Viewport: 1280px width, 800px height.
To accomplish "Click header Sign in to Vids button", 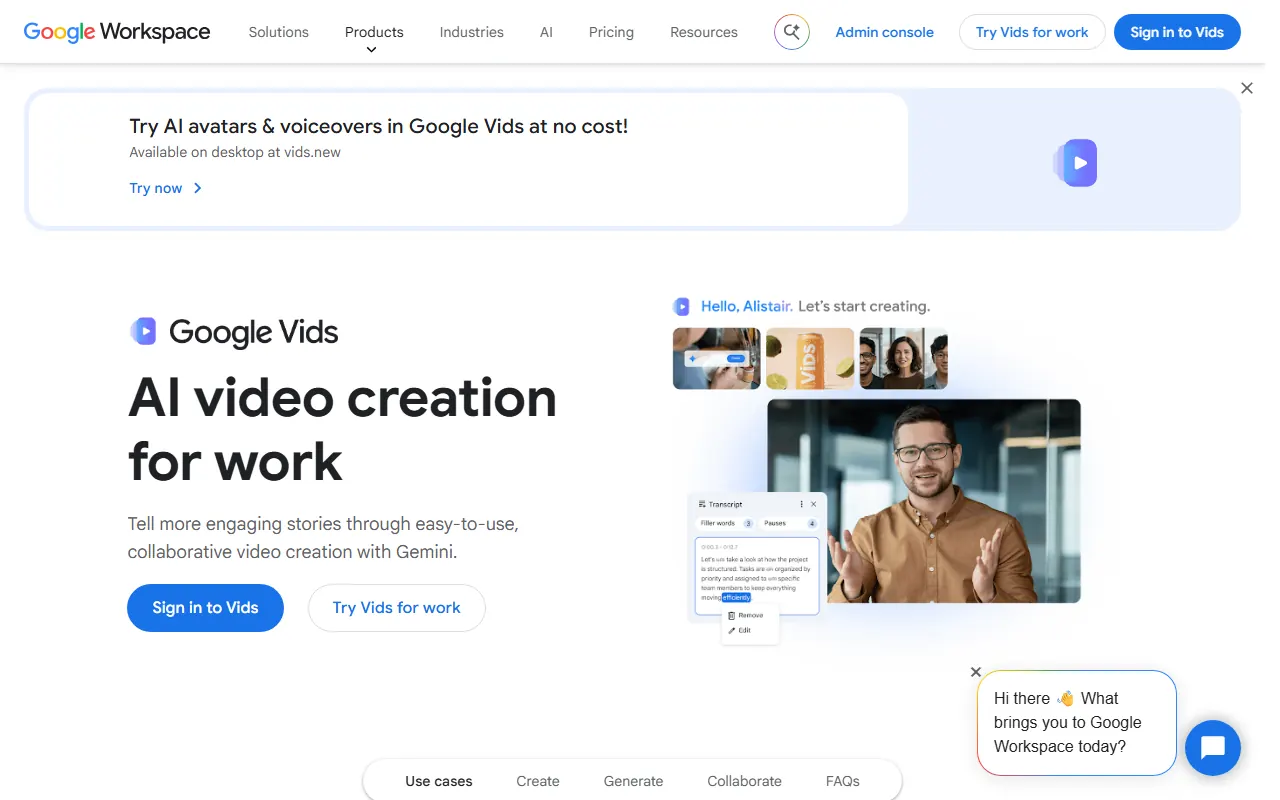I will (x=1177, y=32).
